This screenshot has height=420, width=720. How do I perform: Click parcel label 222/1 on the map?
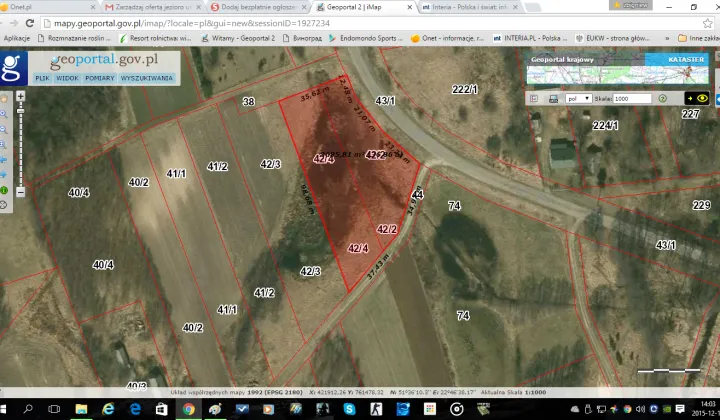(x=464, y=89)
